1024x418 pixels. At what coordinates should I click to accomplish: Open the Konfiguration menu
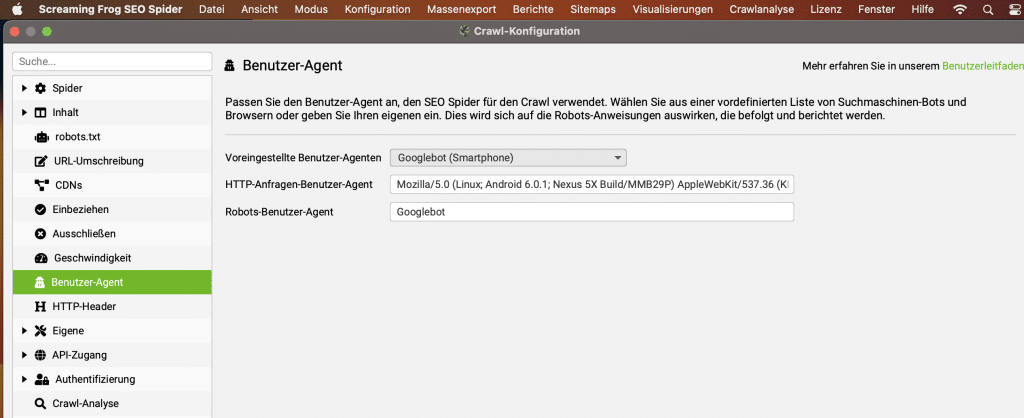377,9
